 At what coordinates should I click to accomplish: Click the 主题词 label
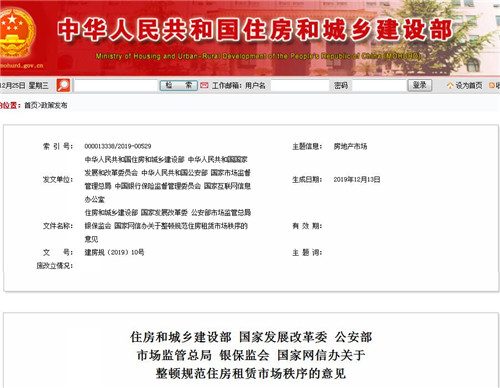pos(307,252)
